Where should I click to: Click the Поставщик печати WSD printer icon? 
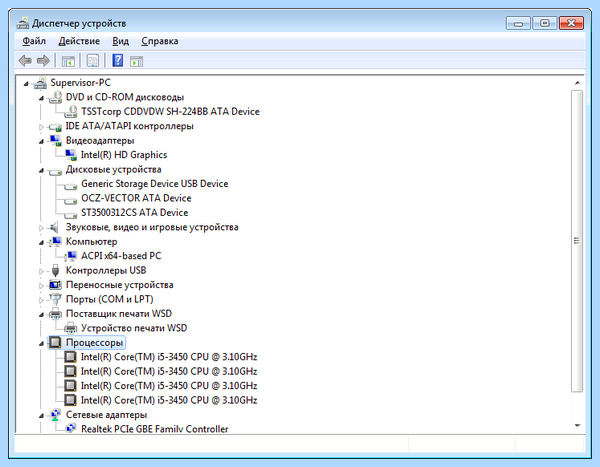(x=55, y=314)
